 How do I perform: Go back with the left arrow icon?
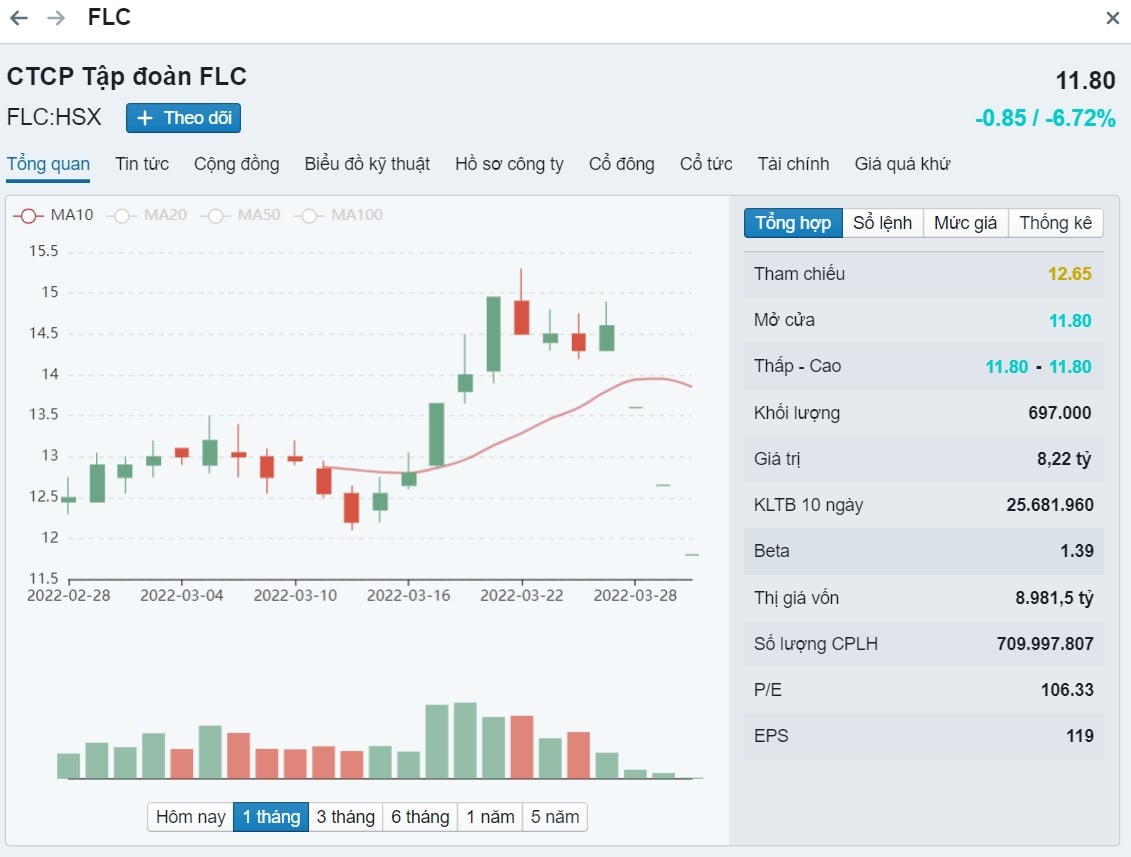click(x=19, y=17)
